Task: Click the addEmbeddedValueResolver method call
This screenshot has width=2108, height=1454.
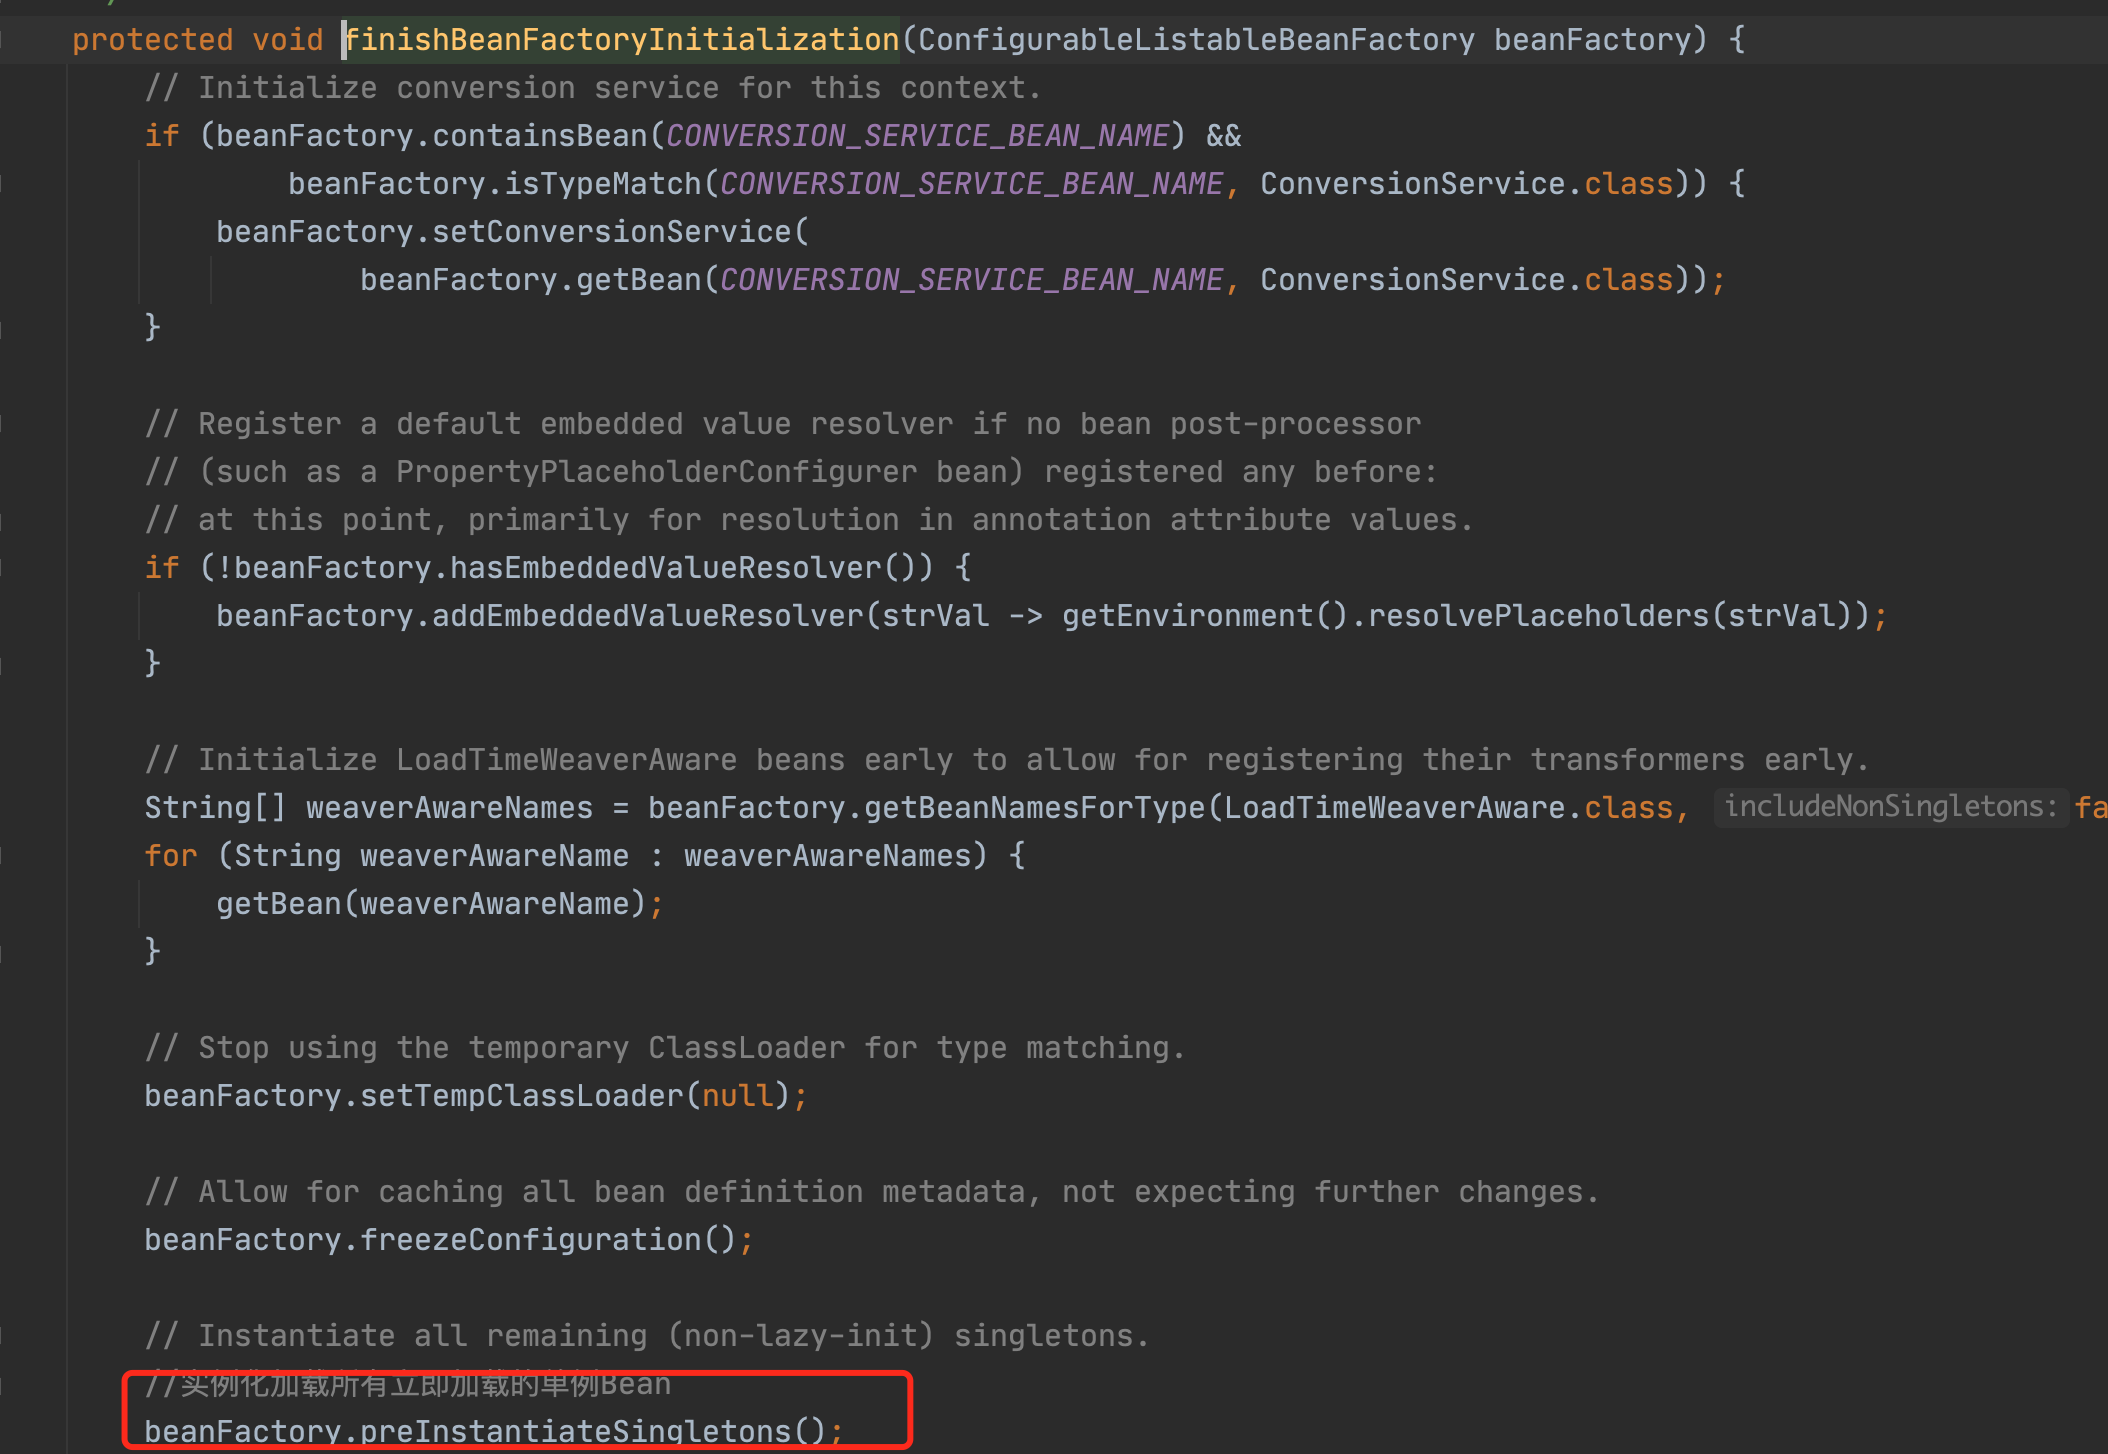Action: (647, 616)
